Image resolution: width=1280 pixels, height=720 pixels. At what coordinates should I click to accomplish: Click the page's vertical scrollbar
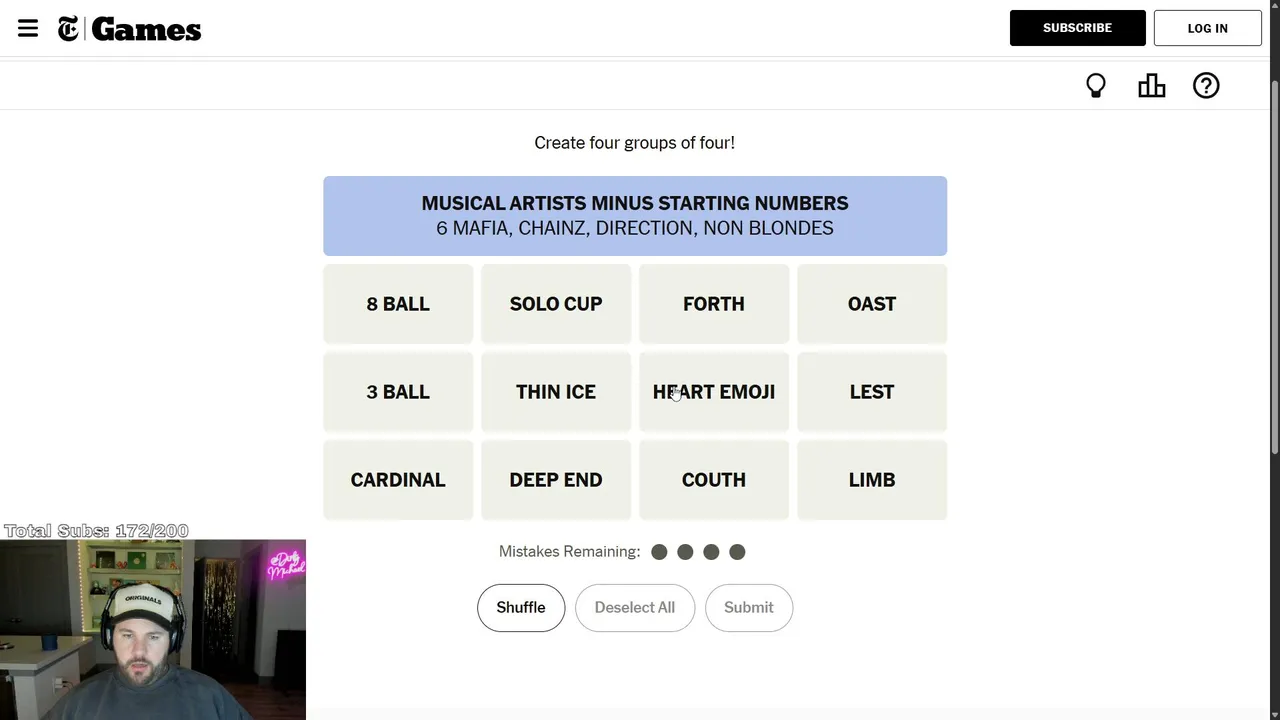coord(1274,260)
